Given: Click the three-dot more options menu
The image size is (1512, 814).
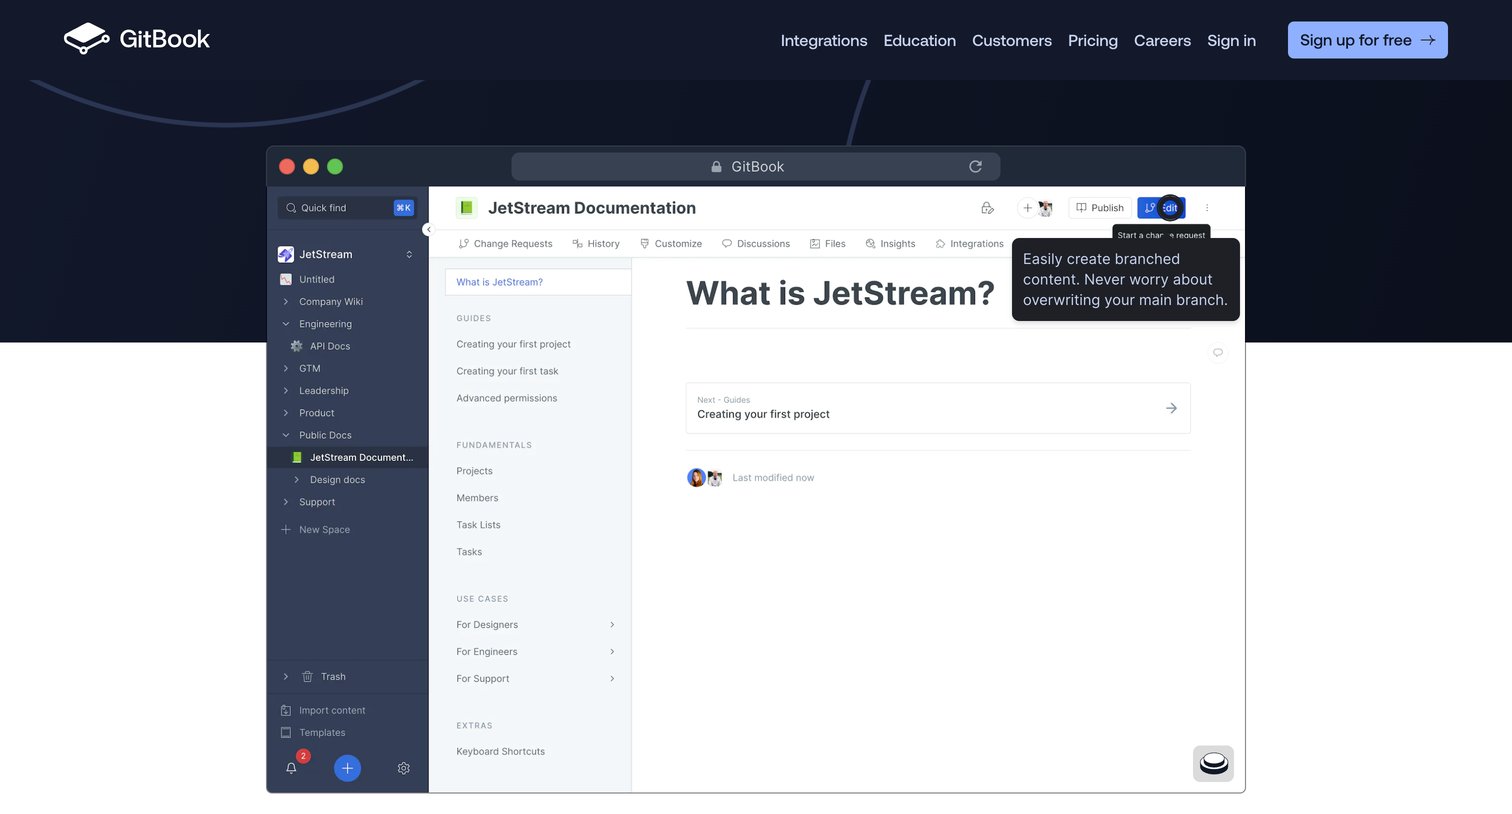Looking at the screenshot, I should [1207, 208].
